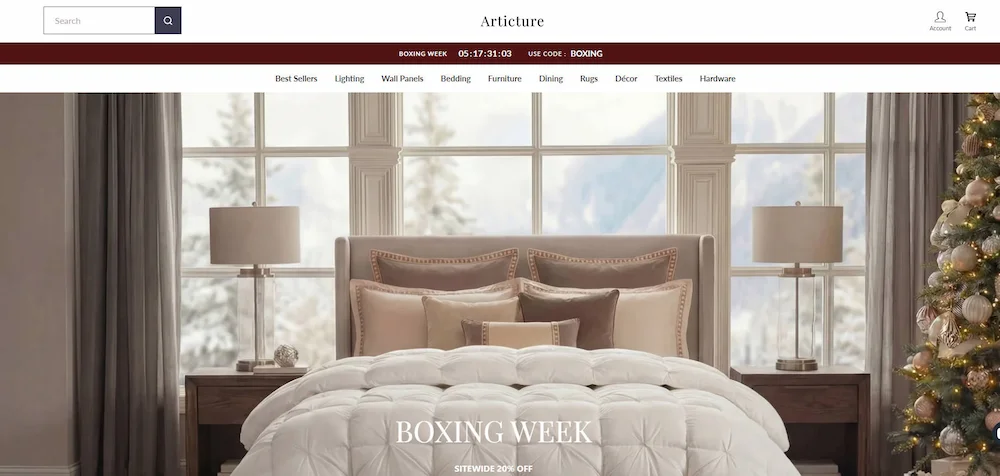The image size is (1000, 476).
Task: Browse the Furniture category
Action: pyautogui.click(x=504, y=78)
